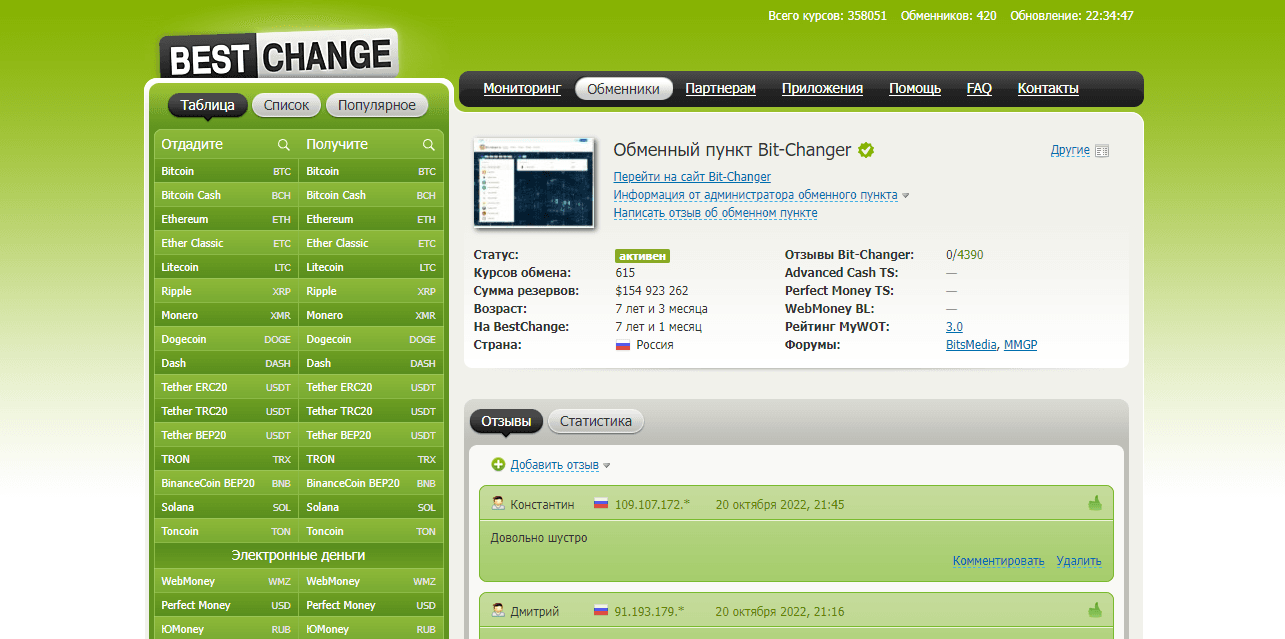Click thumbs-up icon on Дмитрий's review

pos(1095,610)
